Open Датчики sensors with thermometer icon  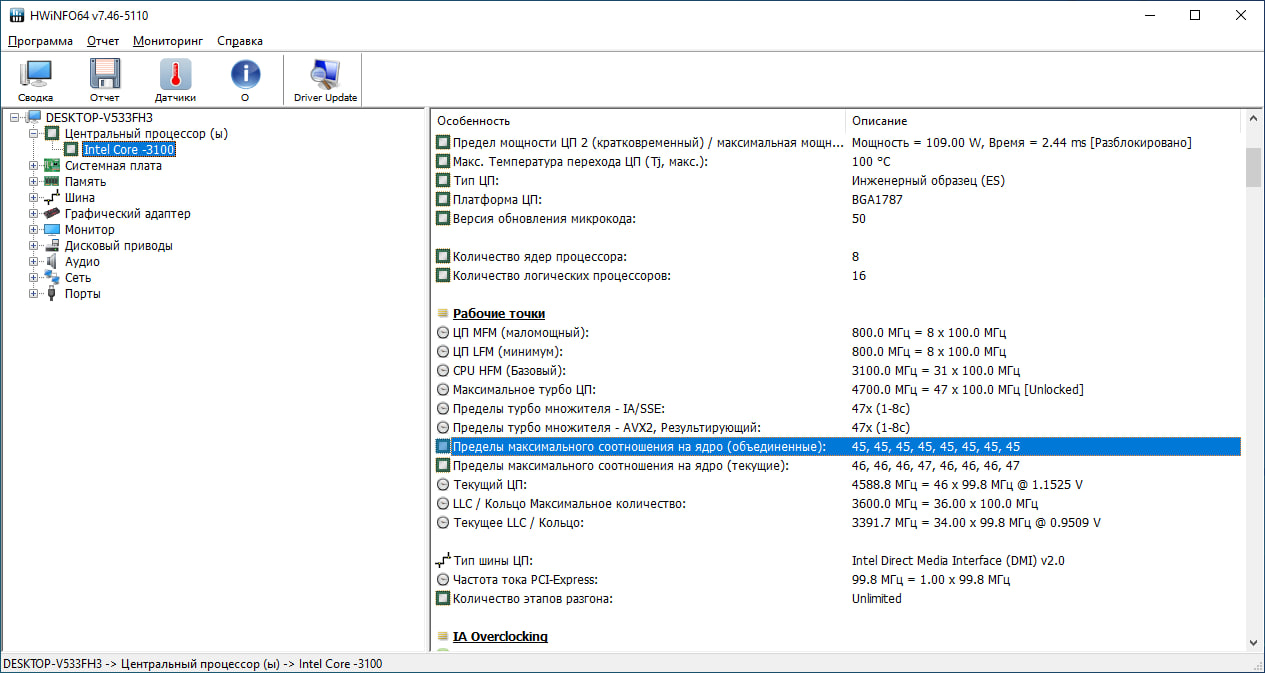(x=175, y=80)
